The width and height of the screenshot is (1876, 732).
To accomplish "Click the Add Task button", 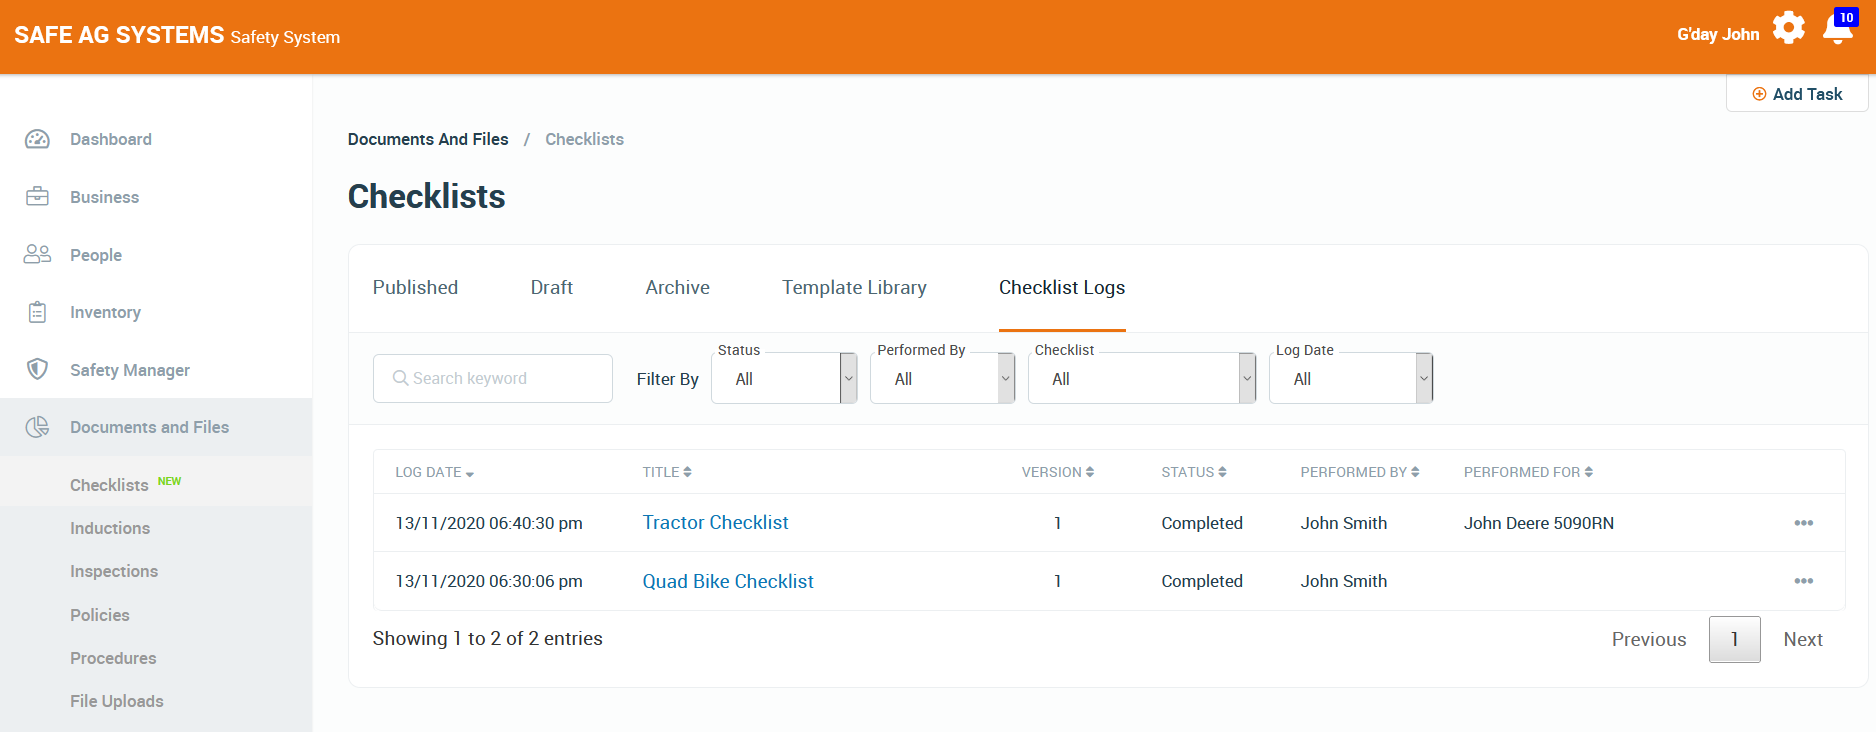I will [x=1797, y=94].
